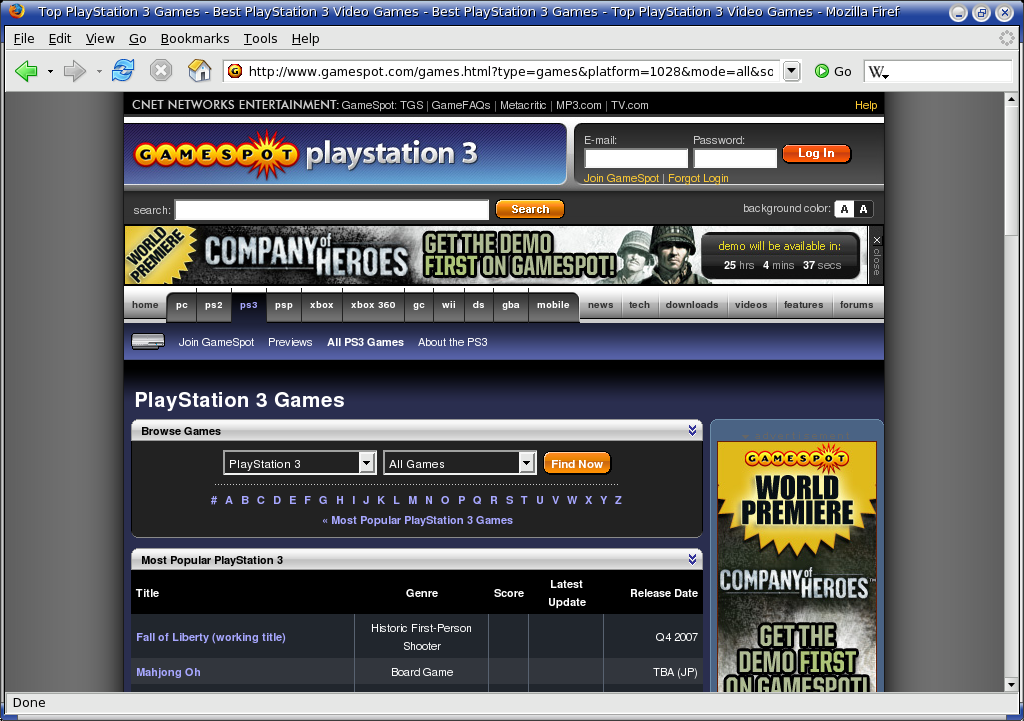Open the Fall of Liberty game link
Viewport: 1024px width, 721px height.
pos(211,637)
